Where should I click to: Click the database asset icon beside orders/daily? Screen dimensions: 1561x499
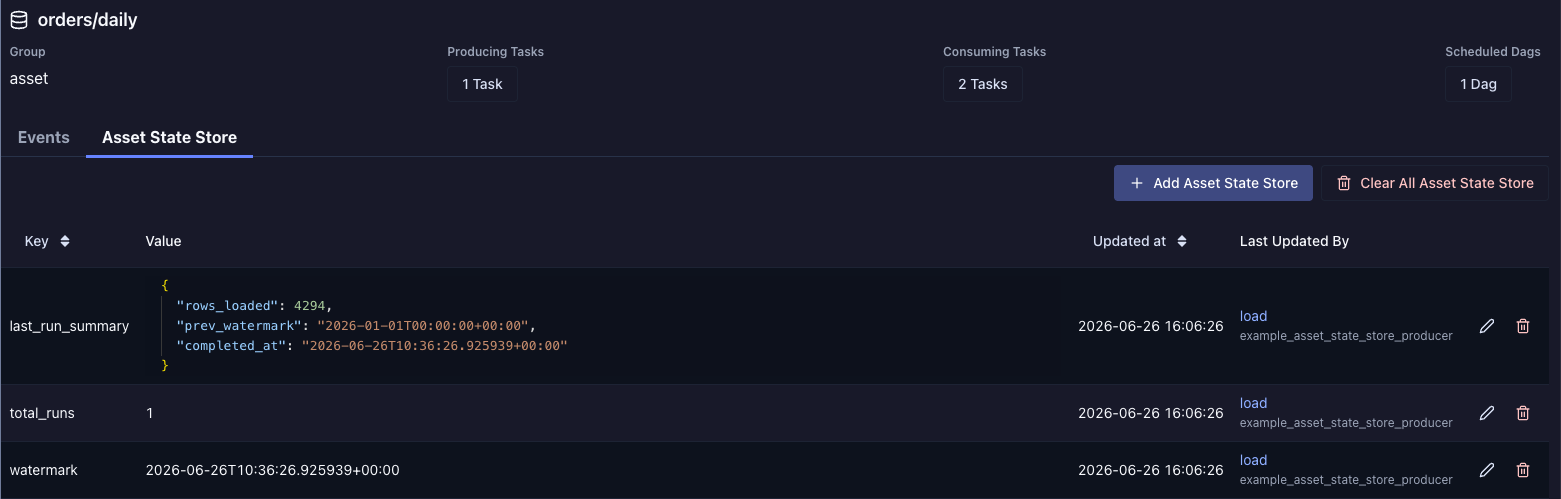18,20
